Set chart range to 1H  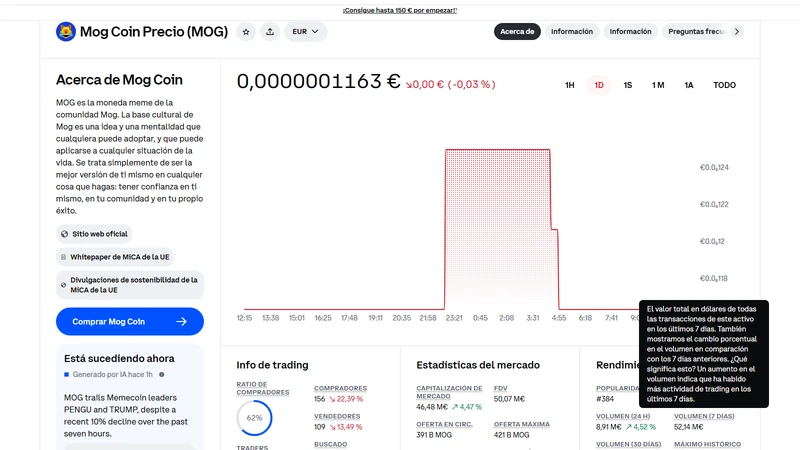click(570, 85)
